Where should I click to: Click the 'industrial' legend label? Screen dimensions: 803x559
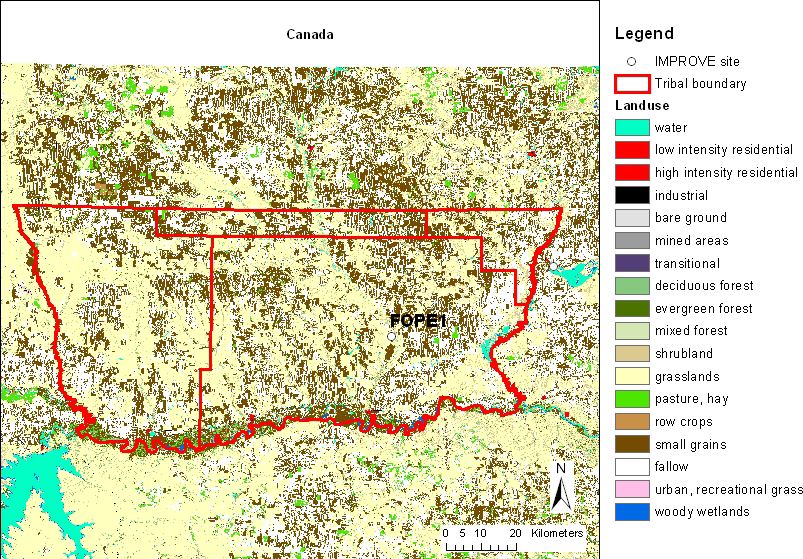(681, 195)
